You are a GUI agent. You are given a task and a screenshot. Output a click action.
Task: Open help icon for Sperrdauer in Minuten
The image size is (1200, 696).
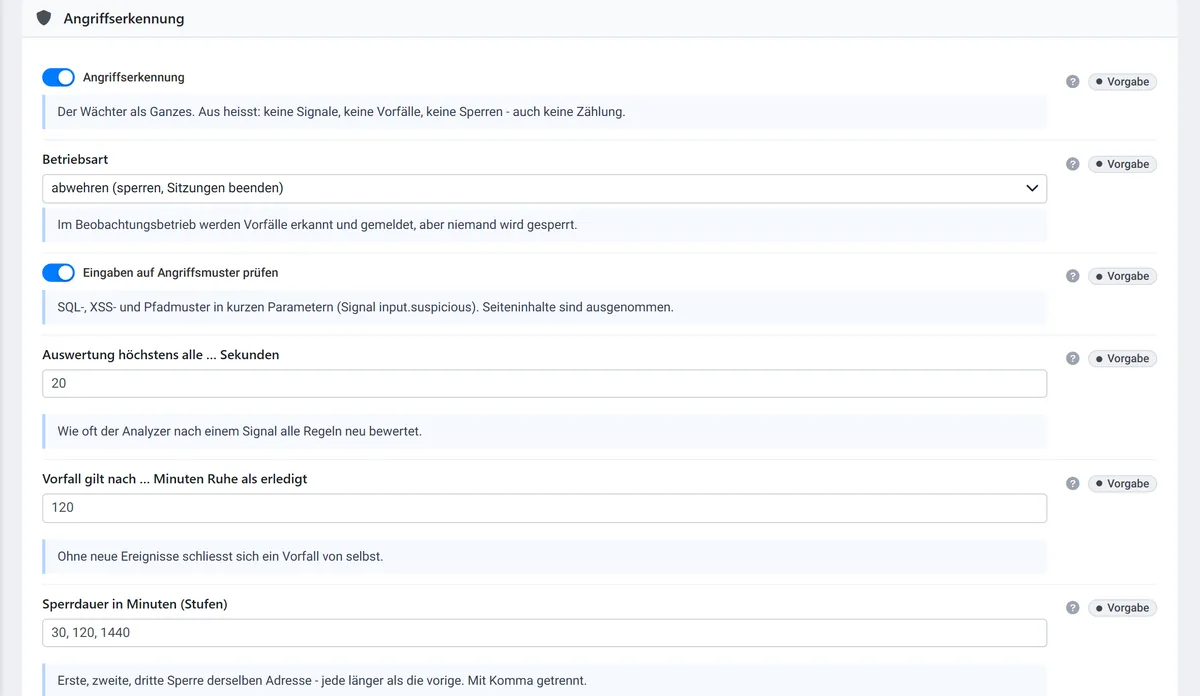point(1073,608)
